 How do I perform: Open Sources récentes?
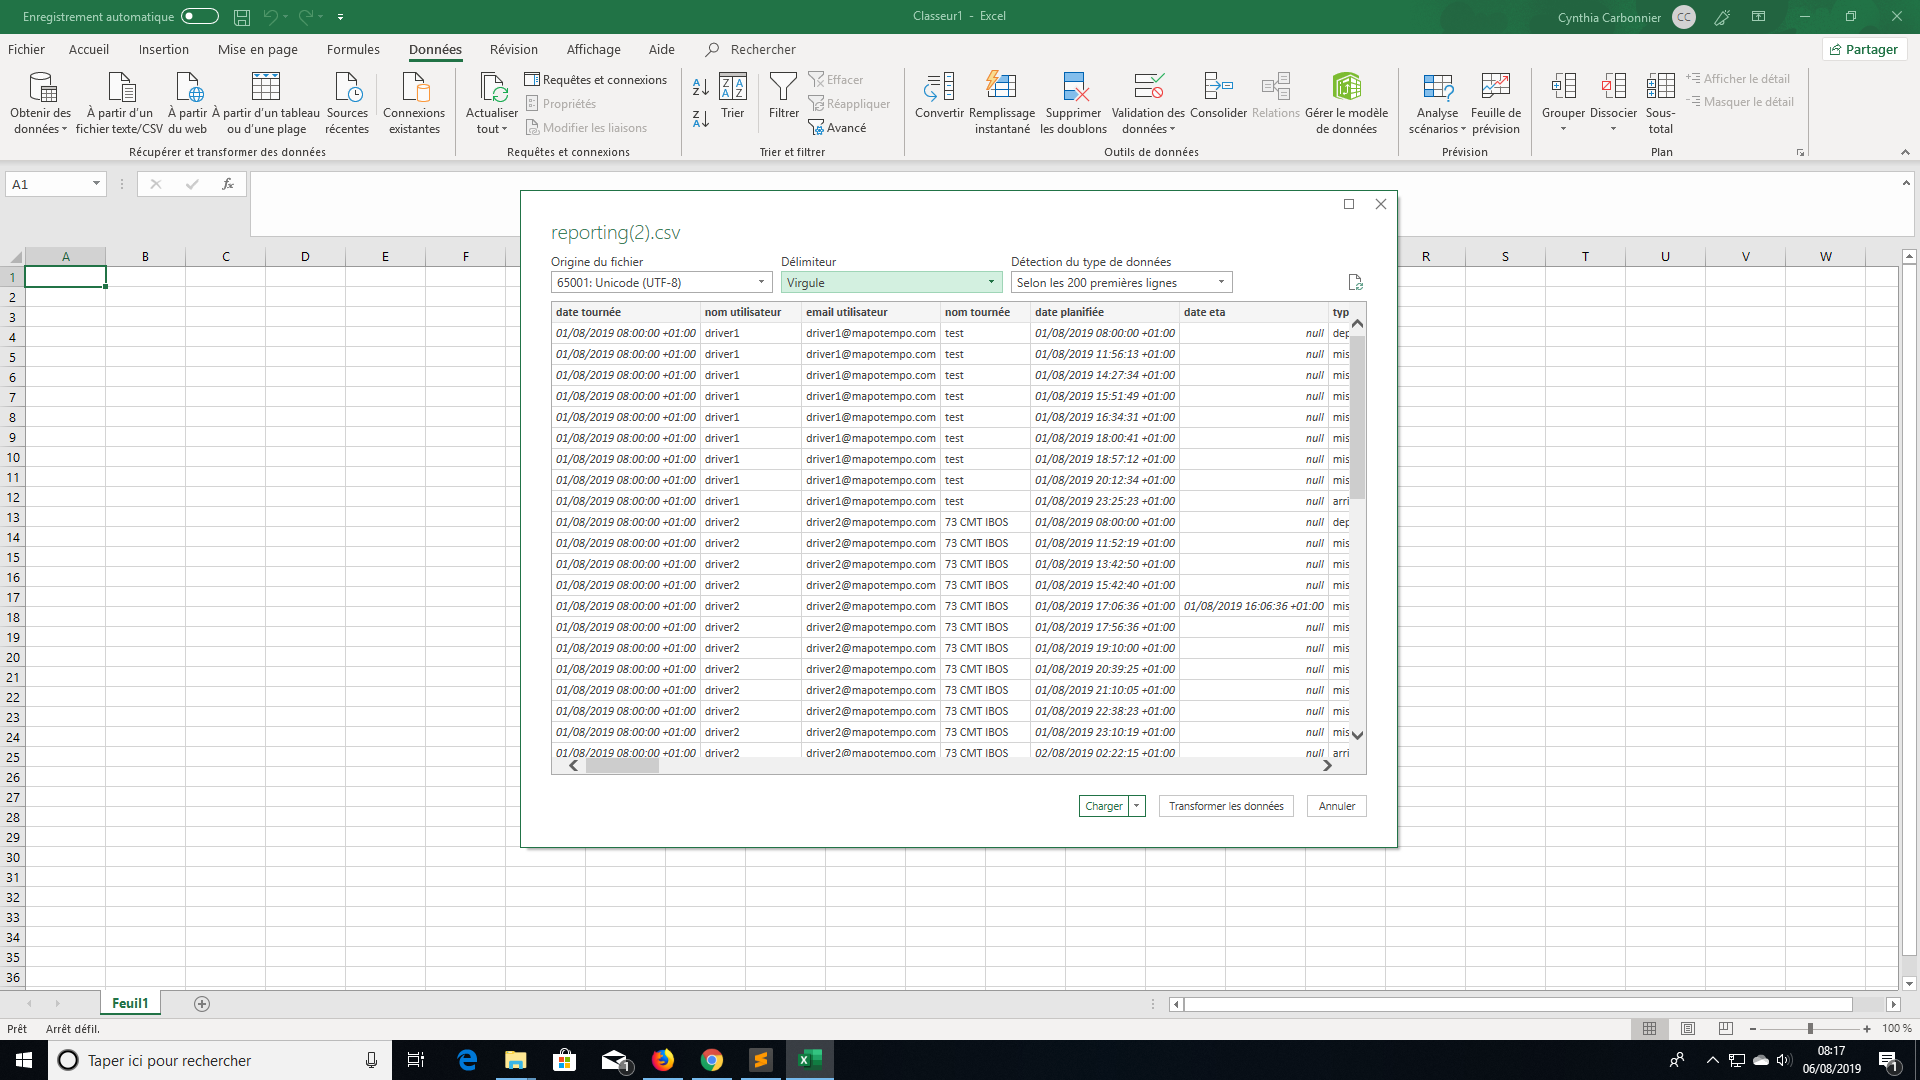[x=347, y=103]
